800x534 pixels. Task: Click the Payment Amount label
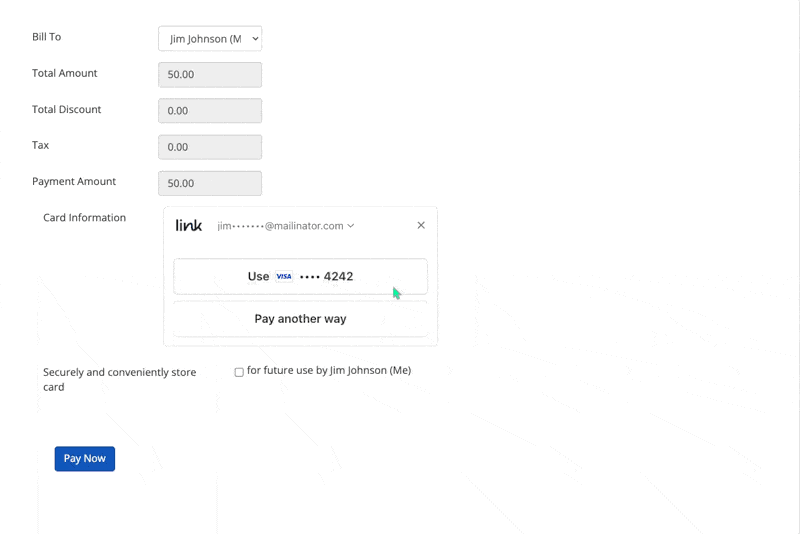[x=74, y=182]
